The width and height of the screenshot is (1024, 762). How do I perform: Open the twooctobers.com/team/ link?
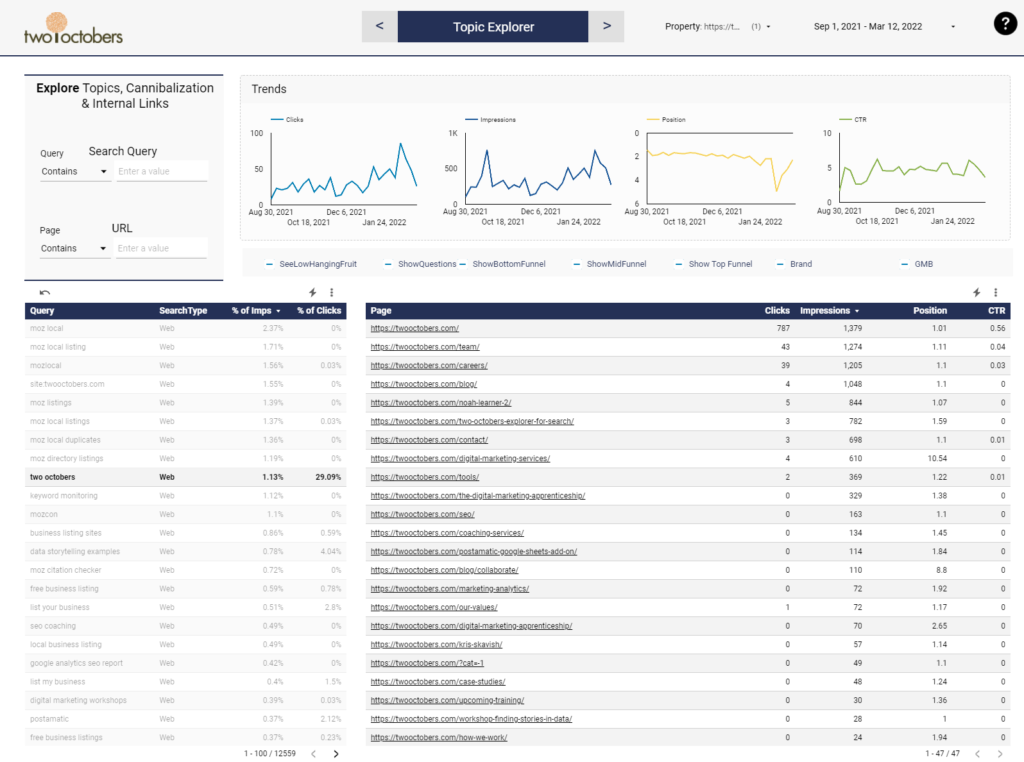[425, 347]
